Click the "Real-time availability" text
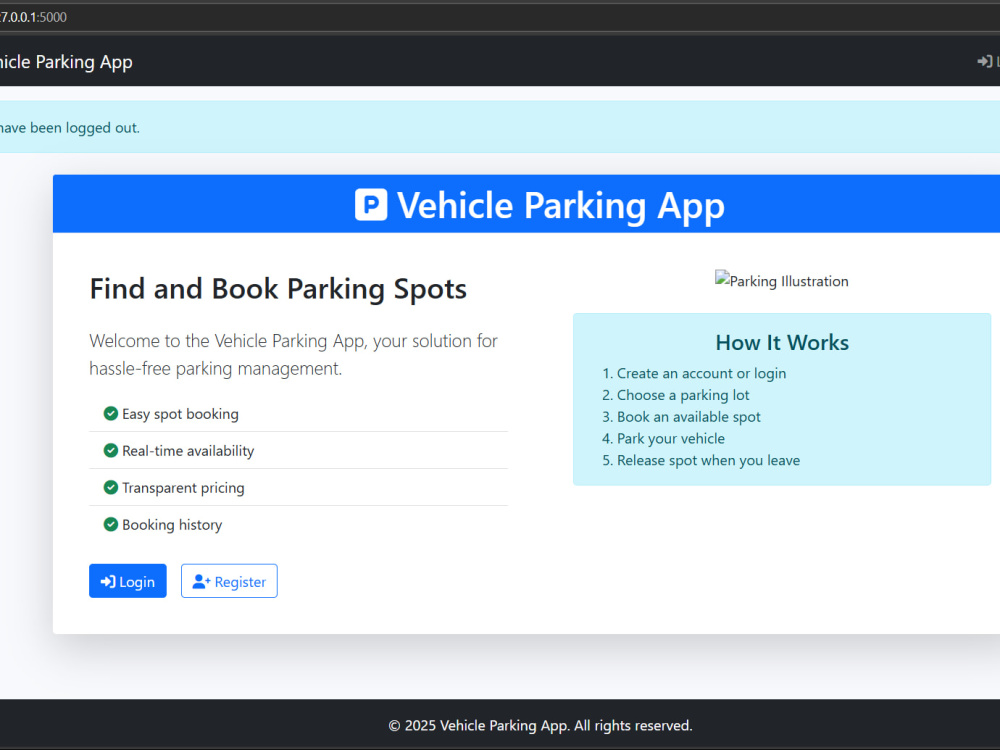Viewport: 1000px width, 750px height. [188, 451]
